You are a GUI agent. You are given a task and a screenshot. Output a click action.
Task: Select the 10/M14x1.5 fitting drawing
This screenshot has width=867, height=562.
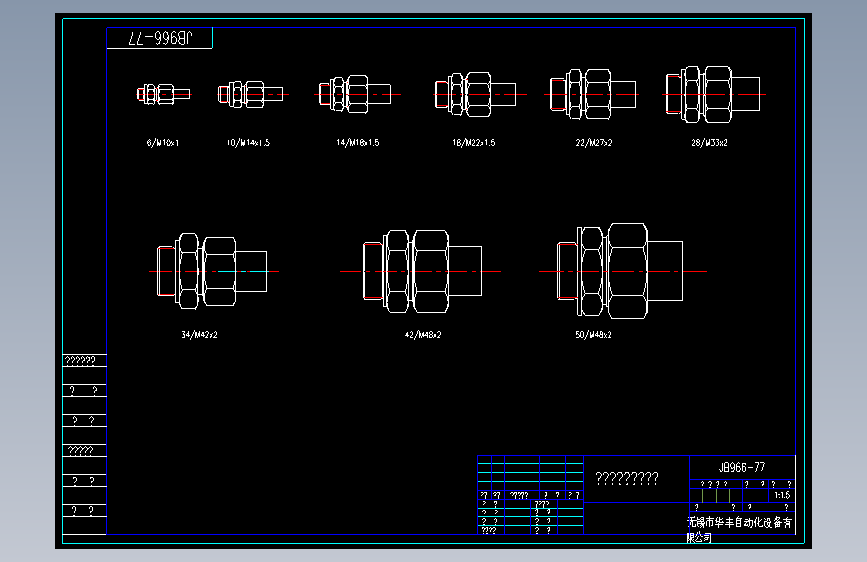coord(251,94)
